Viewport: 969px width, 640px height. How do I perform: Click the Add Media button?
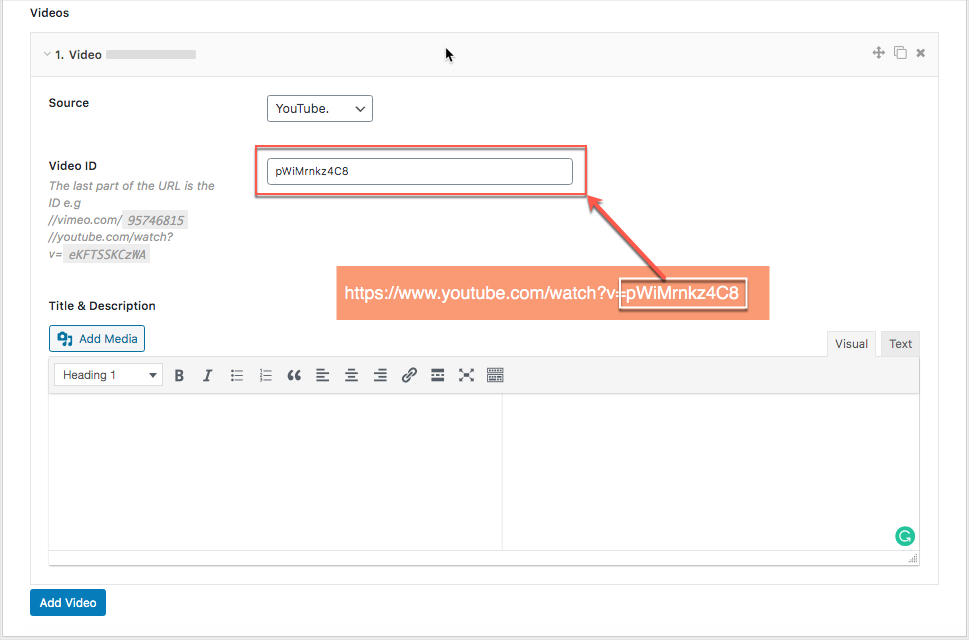[97, 339]
